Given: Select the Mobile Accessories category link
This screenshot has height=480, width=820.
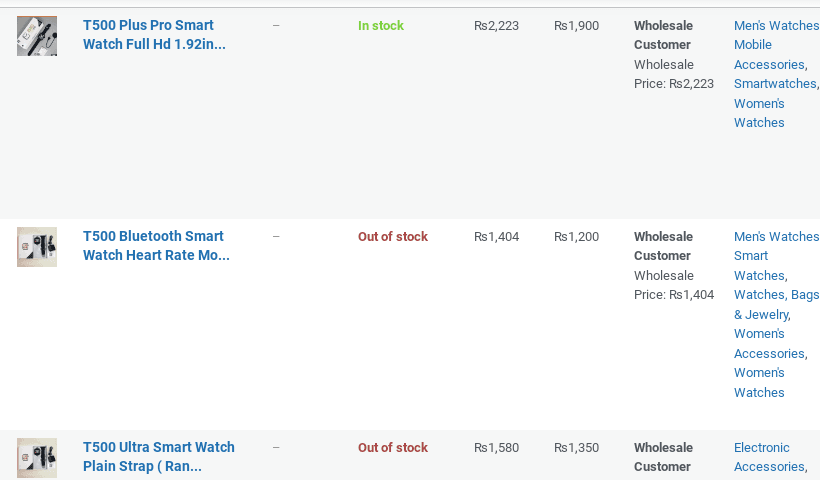Looking at the screenshot, I should click(768, 54).
